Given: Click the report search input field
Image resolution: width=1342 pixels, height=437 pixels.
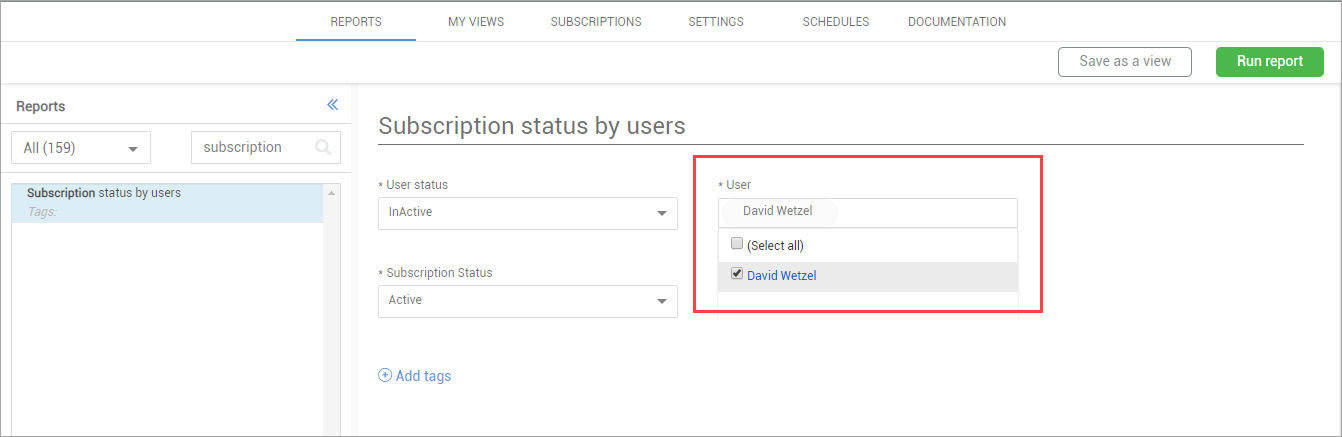Looking at the screenshot, I should 254,147.
